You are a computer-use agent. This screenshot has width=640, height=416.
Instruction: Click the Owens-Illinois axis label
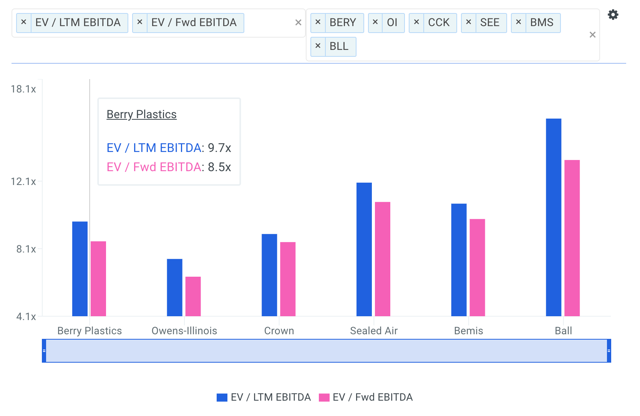click(x=184, y=331)
